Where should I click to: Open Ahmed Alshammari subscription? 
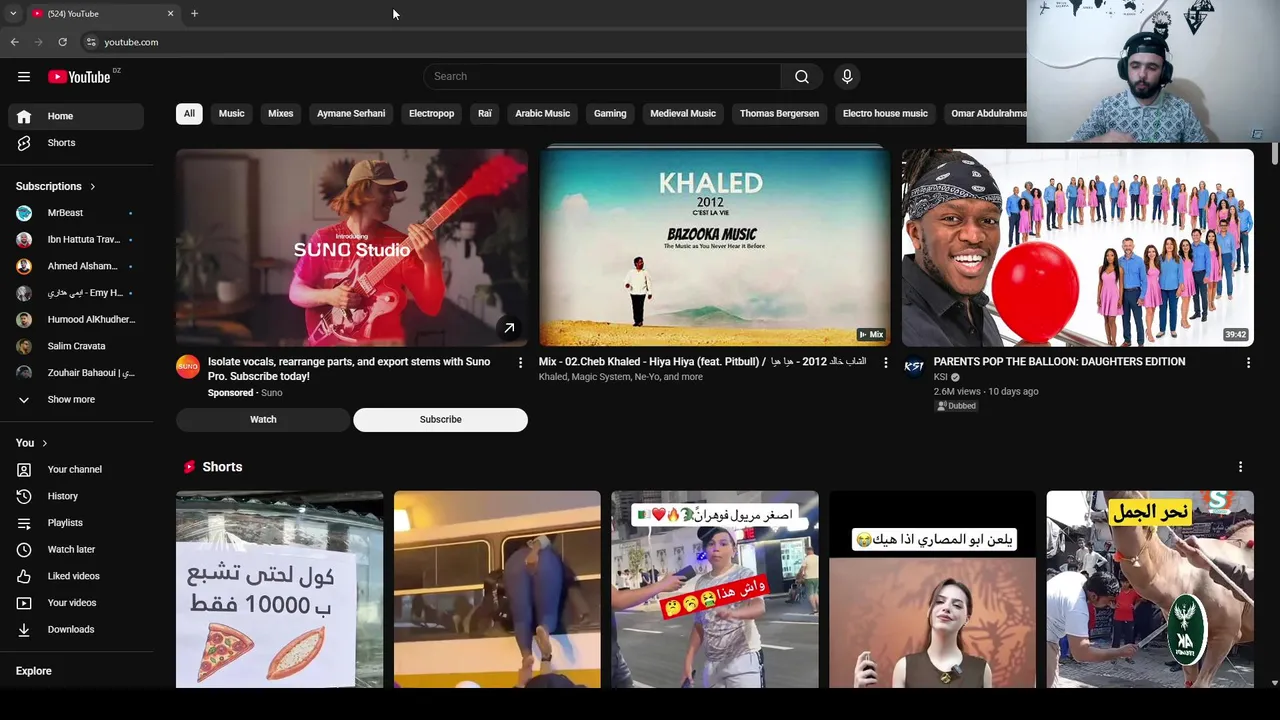pos(76,266)
